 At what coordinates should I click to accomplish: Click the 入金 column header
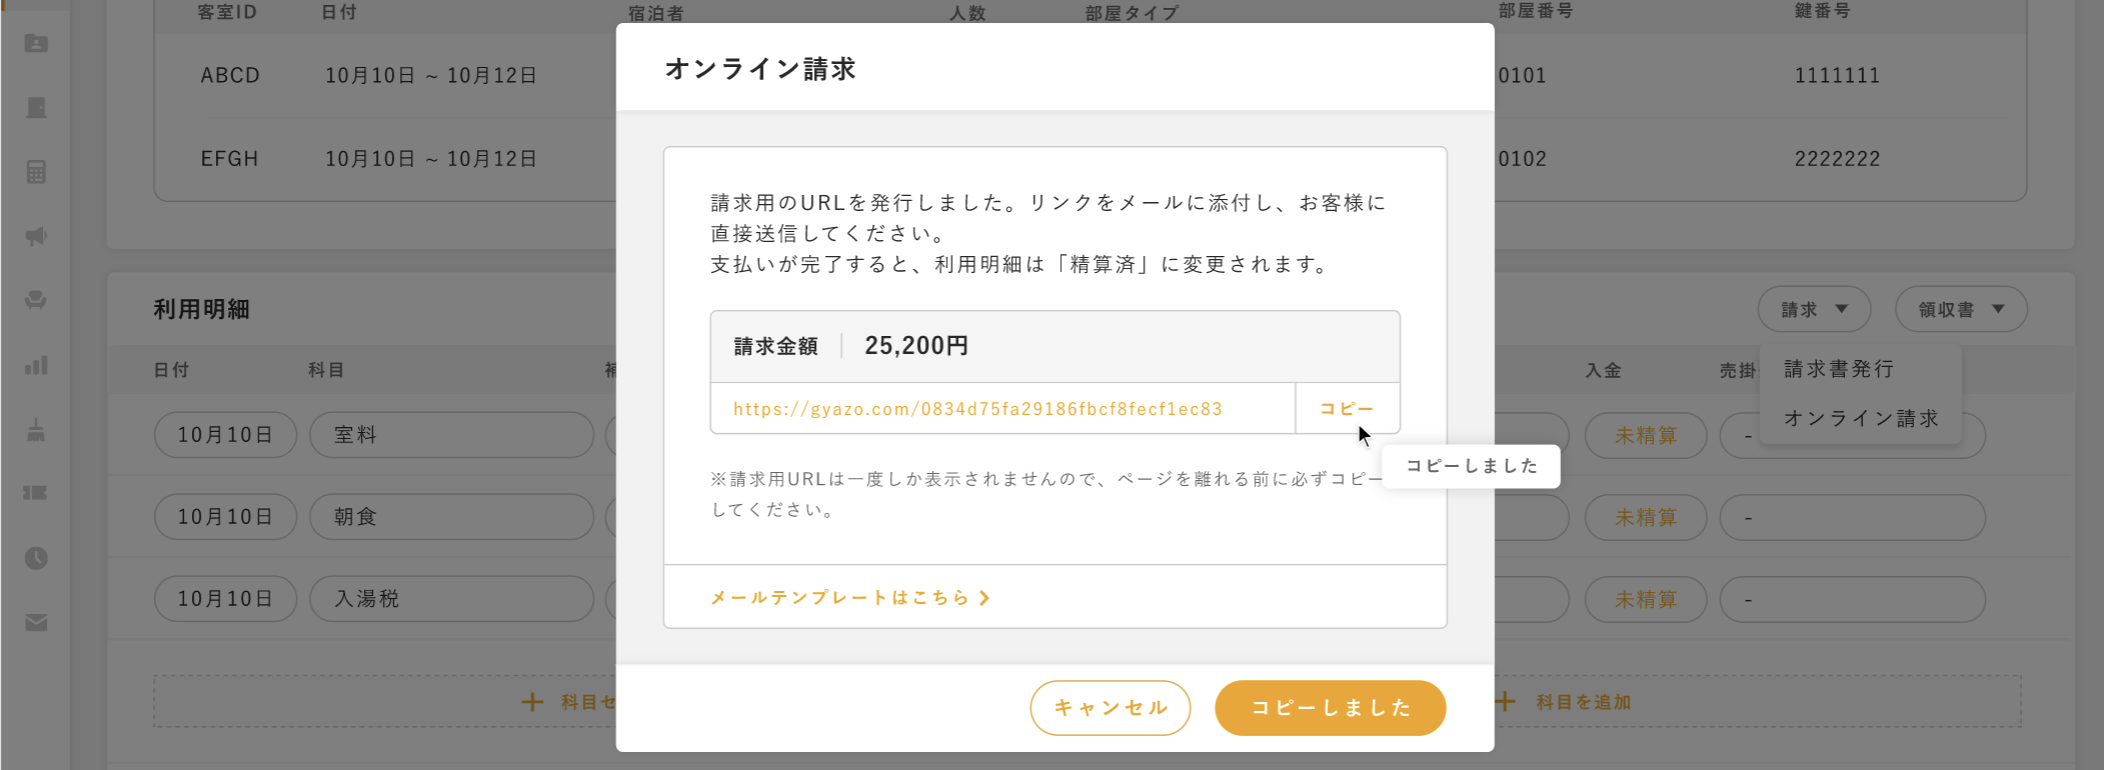(1603, 370)
